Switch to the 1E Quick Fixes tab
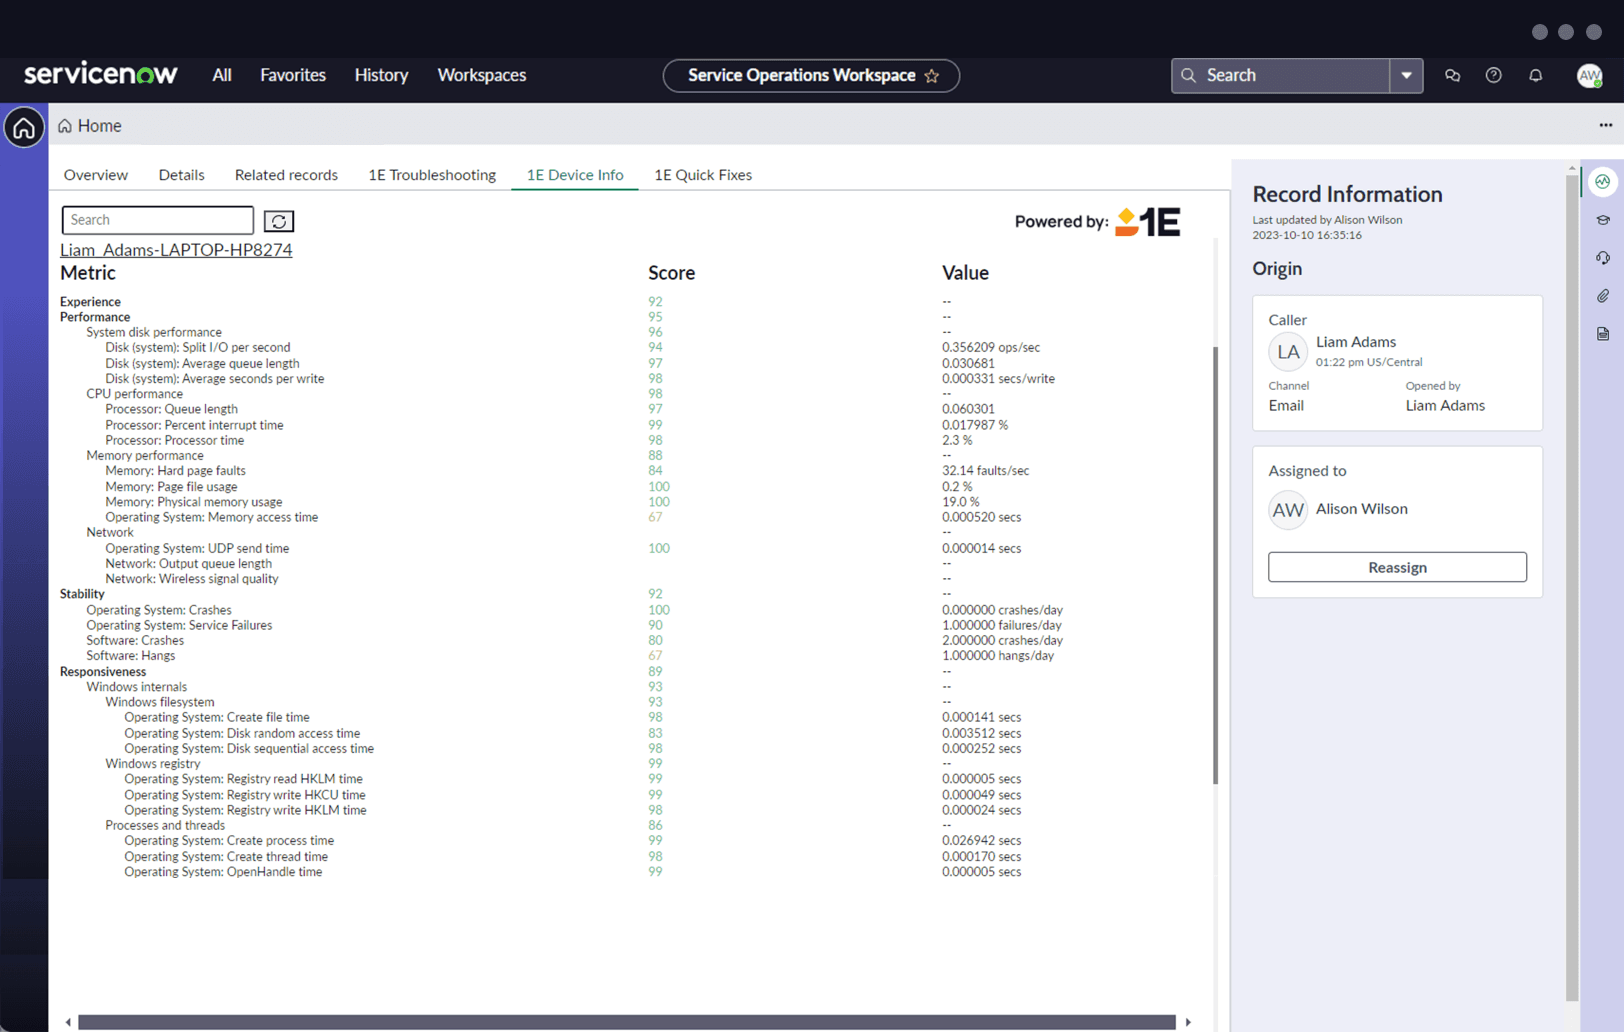The height and width of the screenshot is (1032, 1624). click(703, 174)
